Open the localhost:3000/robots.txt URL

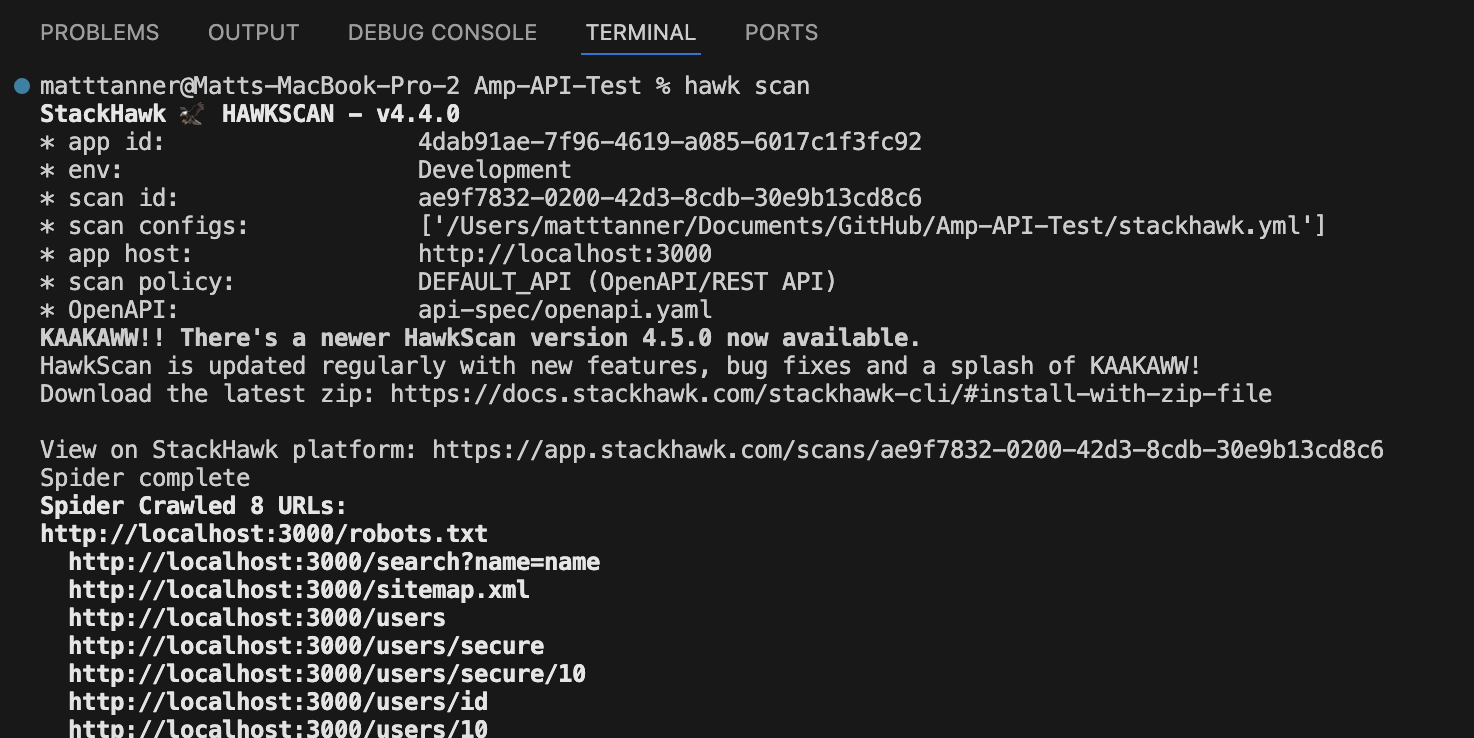264,534
